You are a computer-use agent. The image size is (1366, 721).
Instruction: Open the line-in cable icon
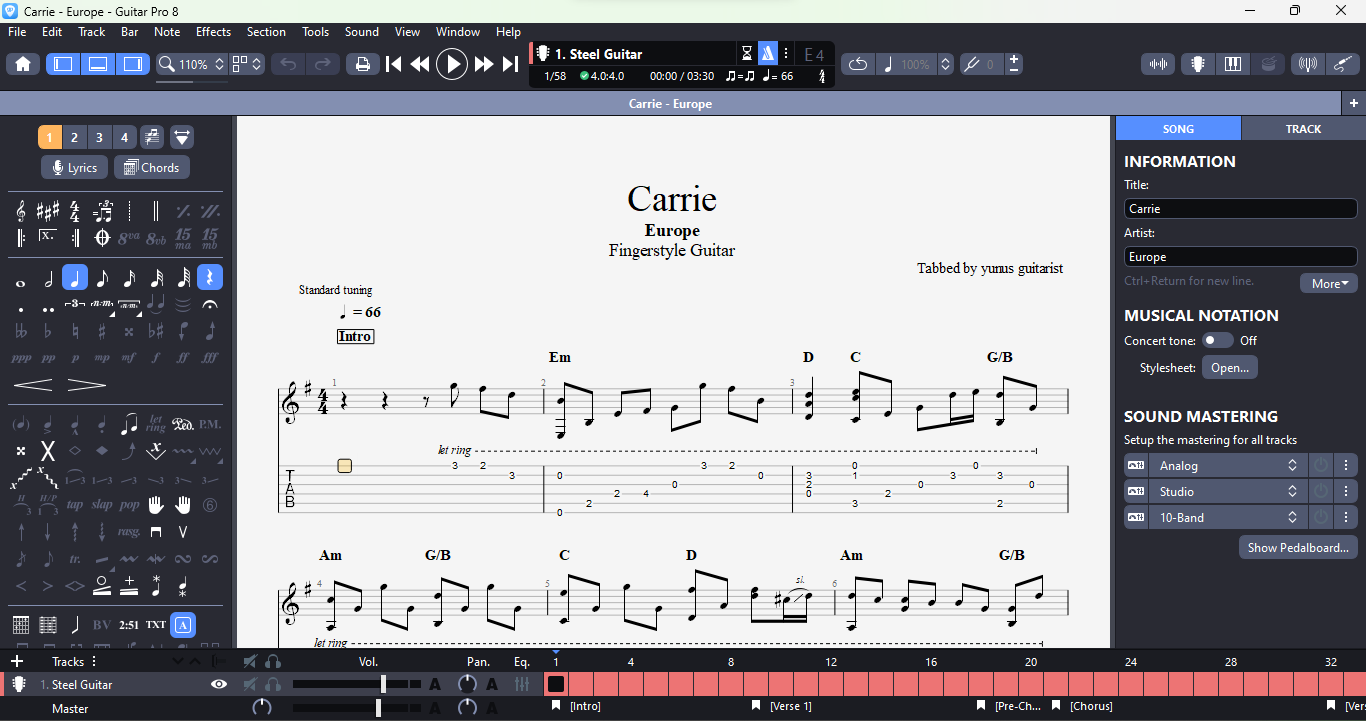[1344, 64]
